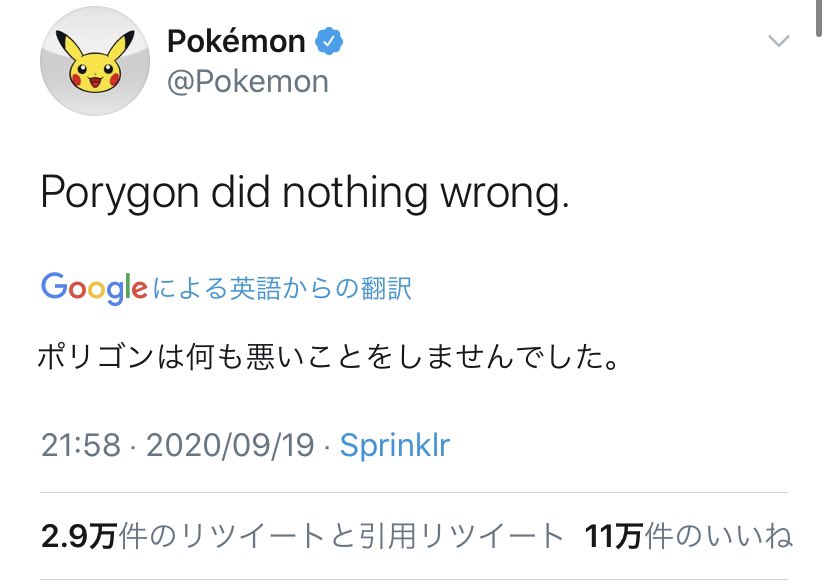The height and width of the screenshot is (581, 828).
Task: Click the 2020/09/19 tweet date
Action: tap(231, 444)
